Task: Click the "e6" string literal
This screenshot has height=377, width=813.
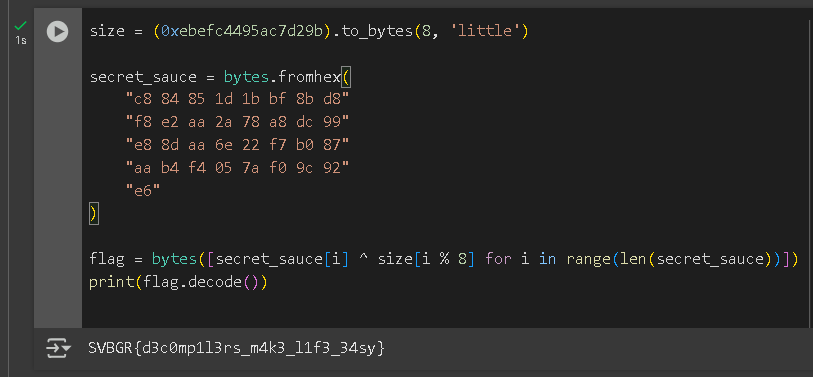Action: (x=143, y=191)
